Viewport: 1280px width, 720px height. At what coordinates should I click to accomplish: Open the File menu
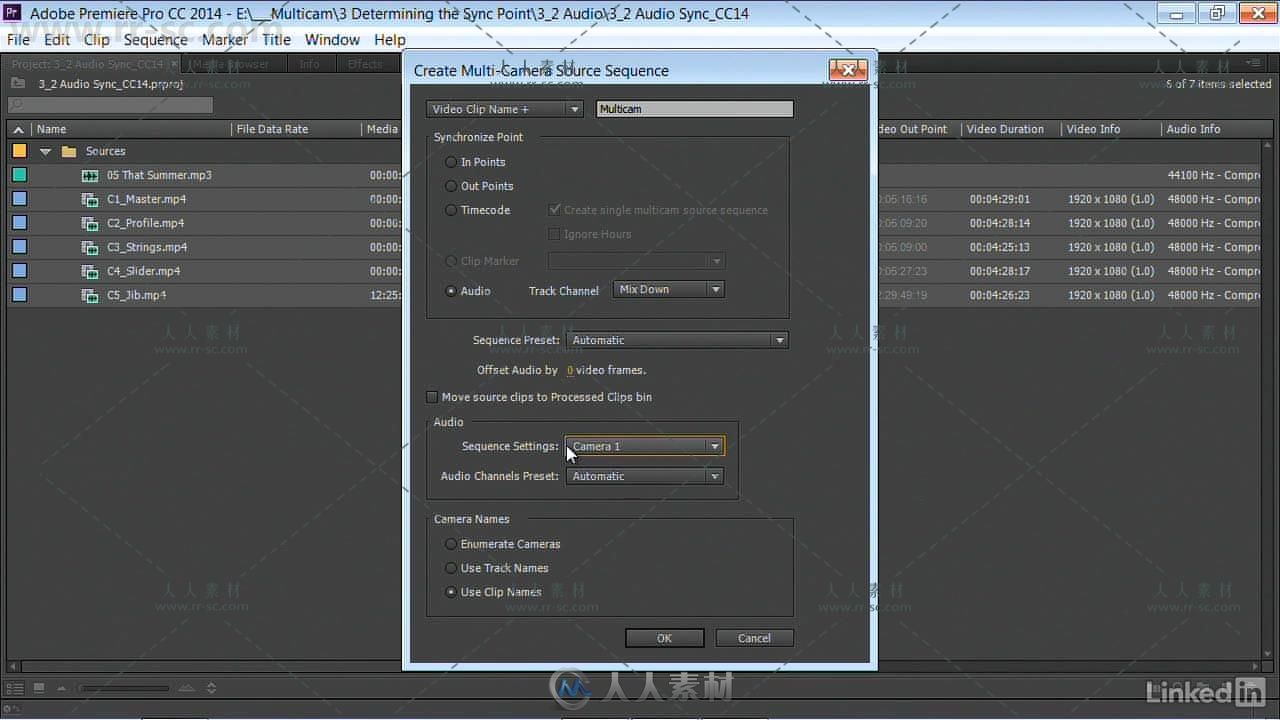click(x=18, y=40)
